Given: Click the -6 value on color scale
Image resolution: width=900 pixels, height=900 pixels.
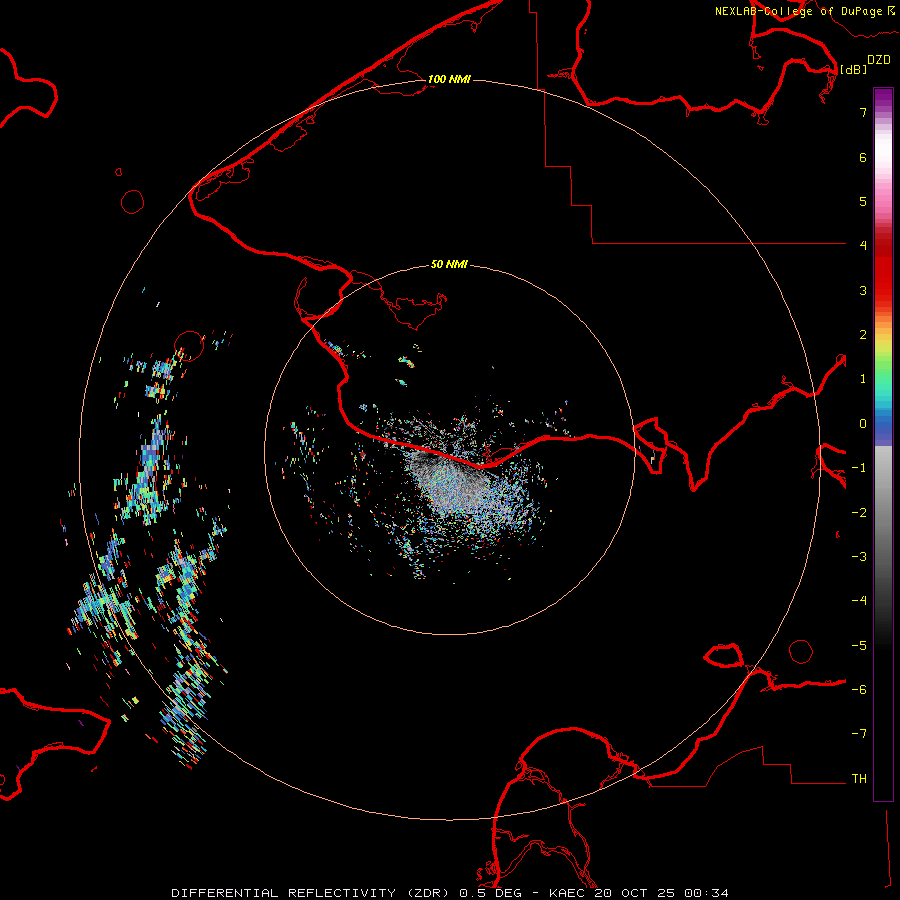Looking at the screenshot, I should [859, 690].
